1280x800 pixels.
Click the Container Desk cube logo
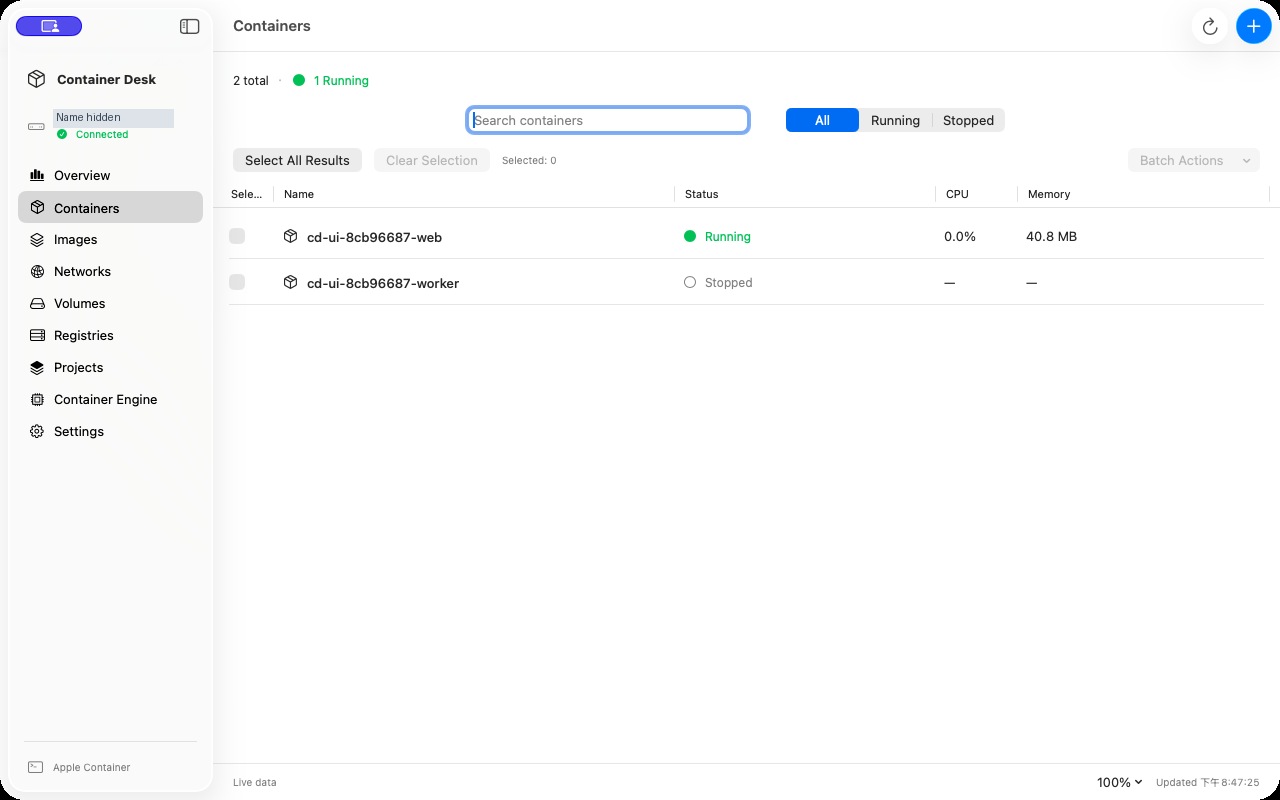(36, 79)
